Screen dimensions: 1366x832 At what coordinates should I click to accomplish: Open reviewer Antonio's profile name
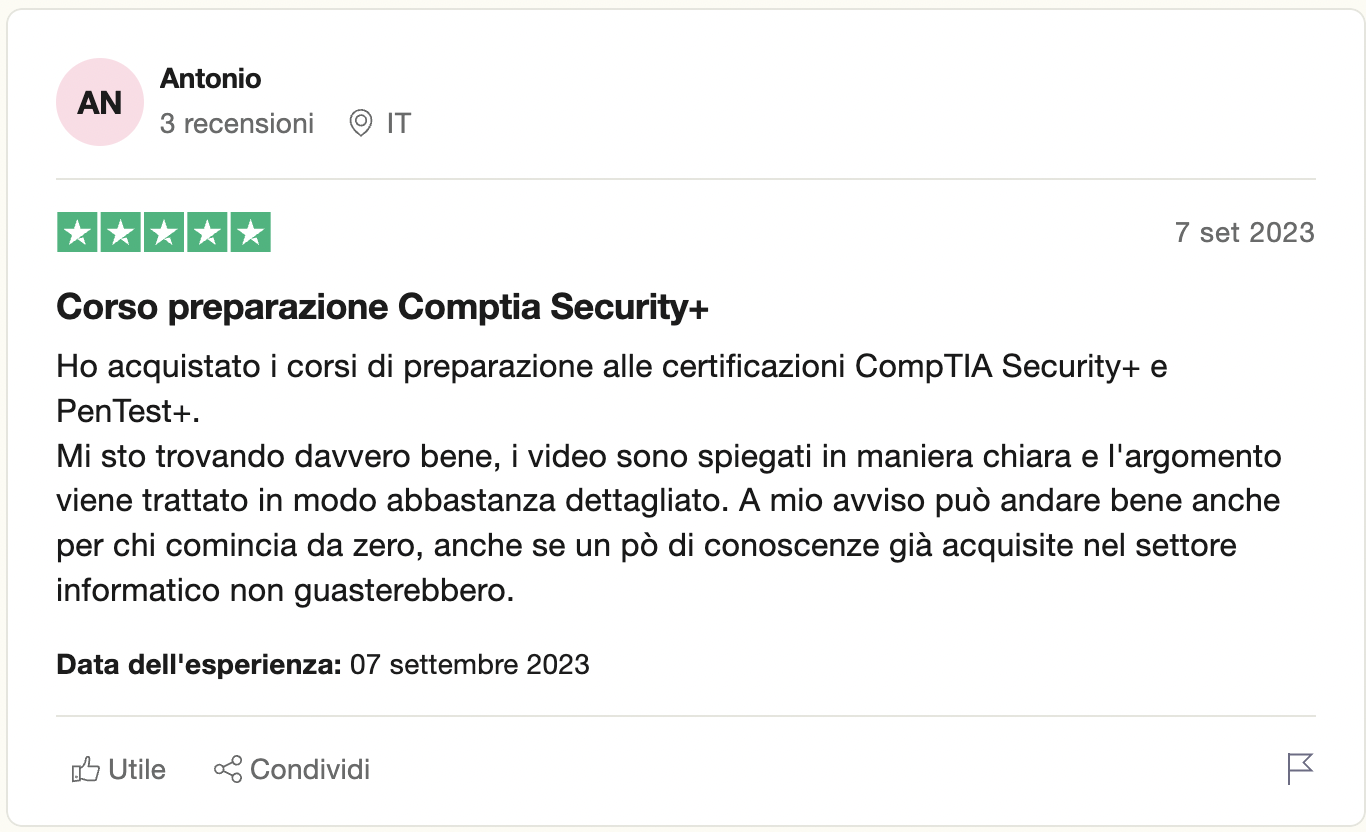[x=210, y=78]
